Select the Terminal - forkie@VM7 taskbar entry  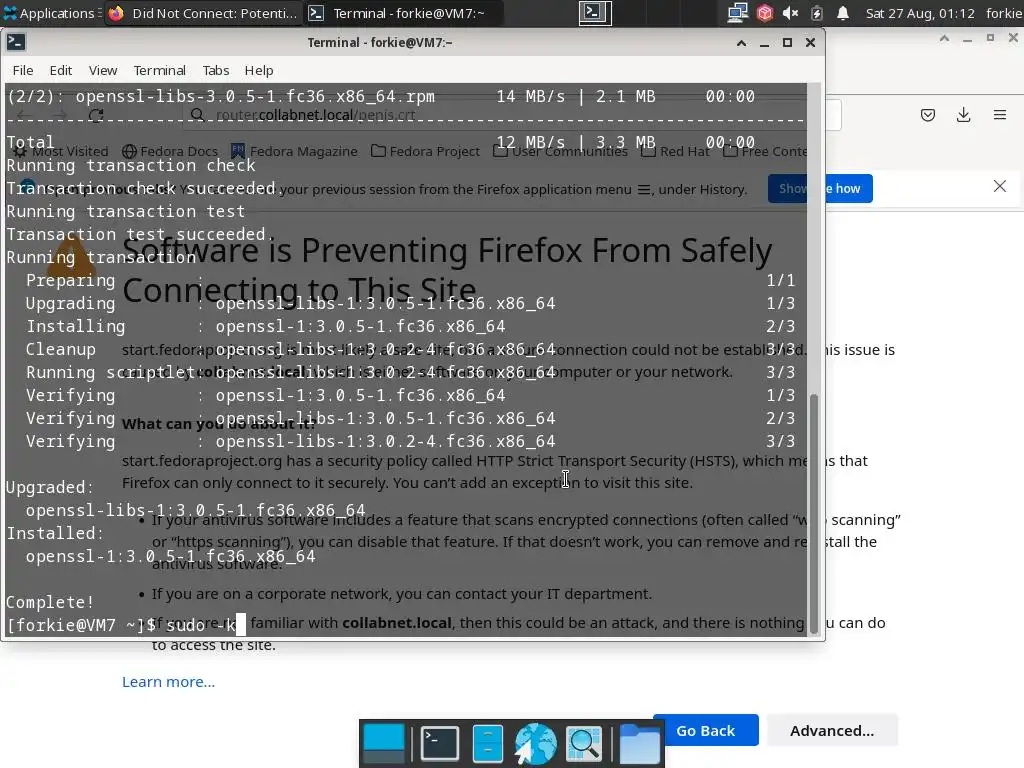tap(403, 13)
